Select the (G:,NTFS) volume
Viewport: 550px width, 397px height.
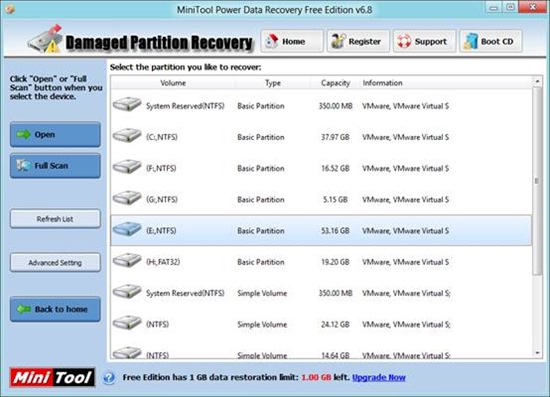321,200
